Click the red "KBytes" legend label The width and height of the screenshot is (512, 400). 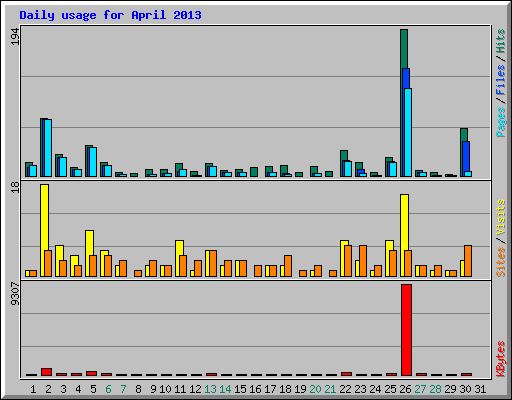pyautogui.click(x=500, y=359)
